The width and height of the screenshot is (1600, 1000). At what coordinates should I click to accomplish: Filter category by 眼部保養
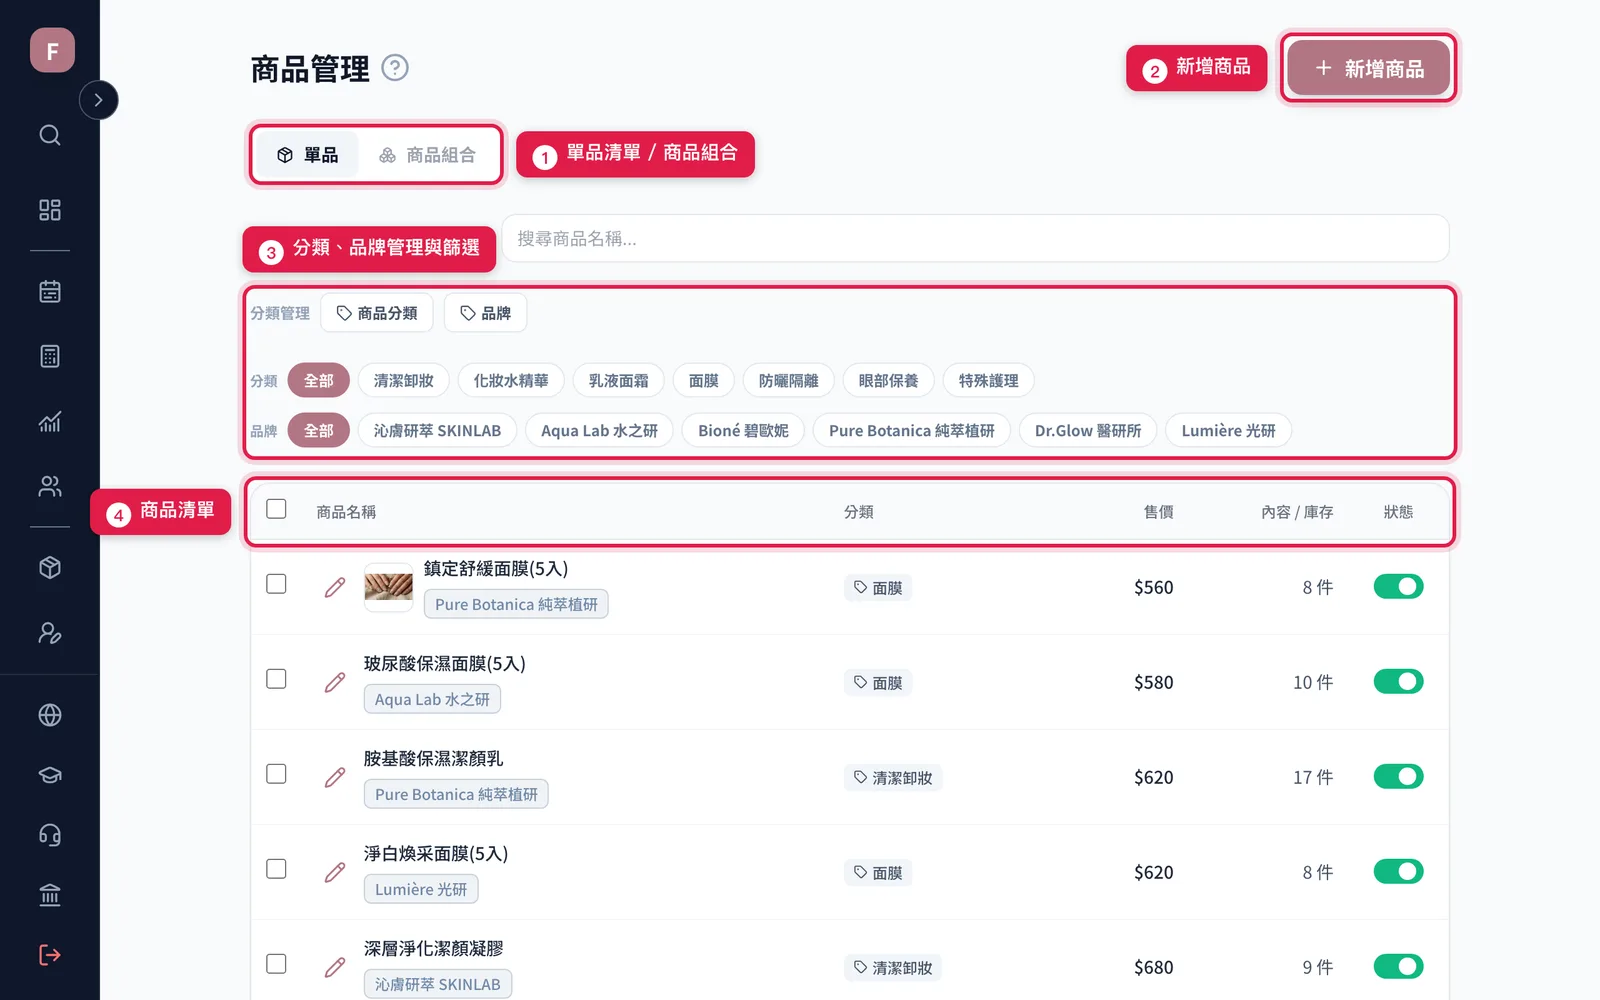pyautogui.click(x=889, y=381)
